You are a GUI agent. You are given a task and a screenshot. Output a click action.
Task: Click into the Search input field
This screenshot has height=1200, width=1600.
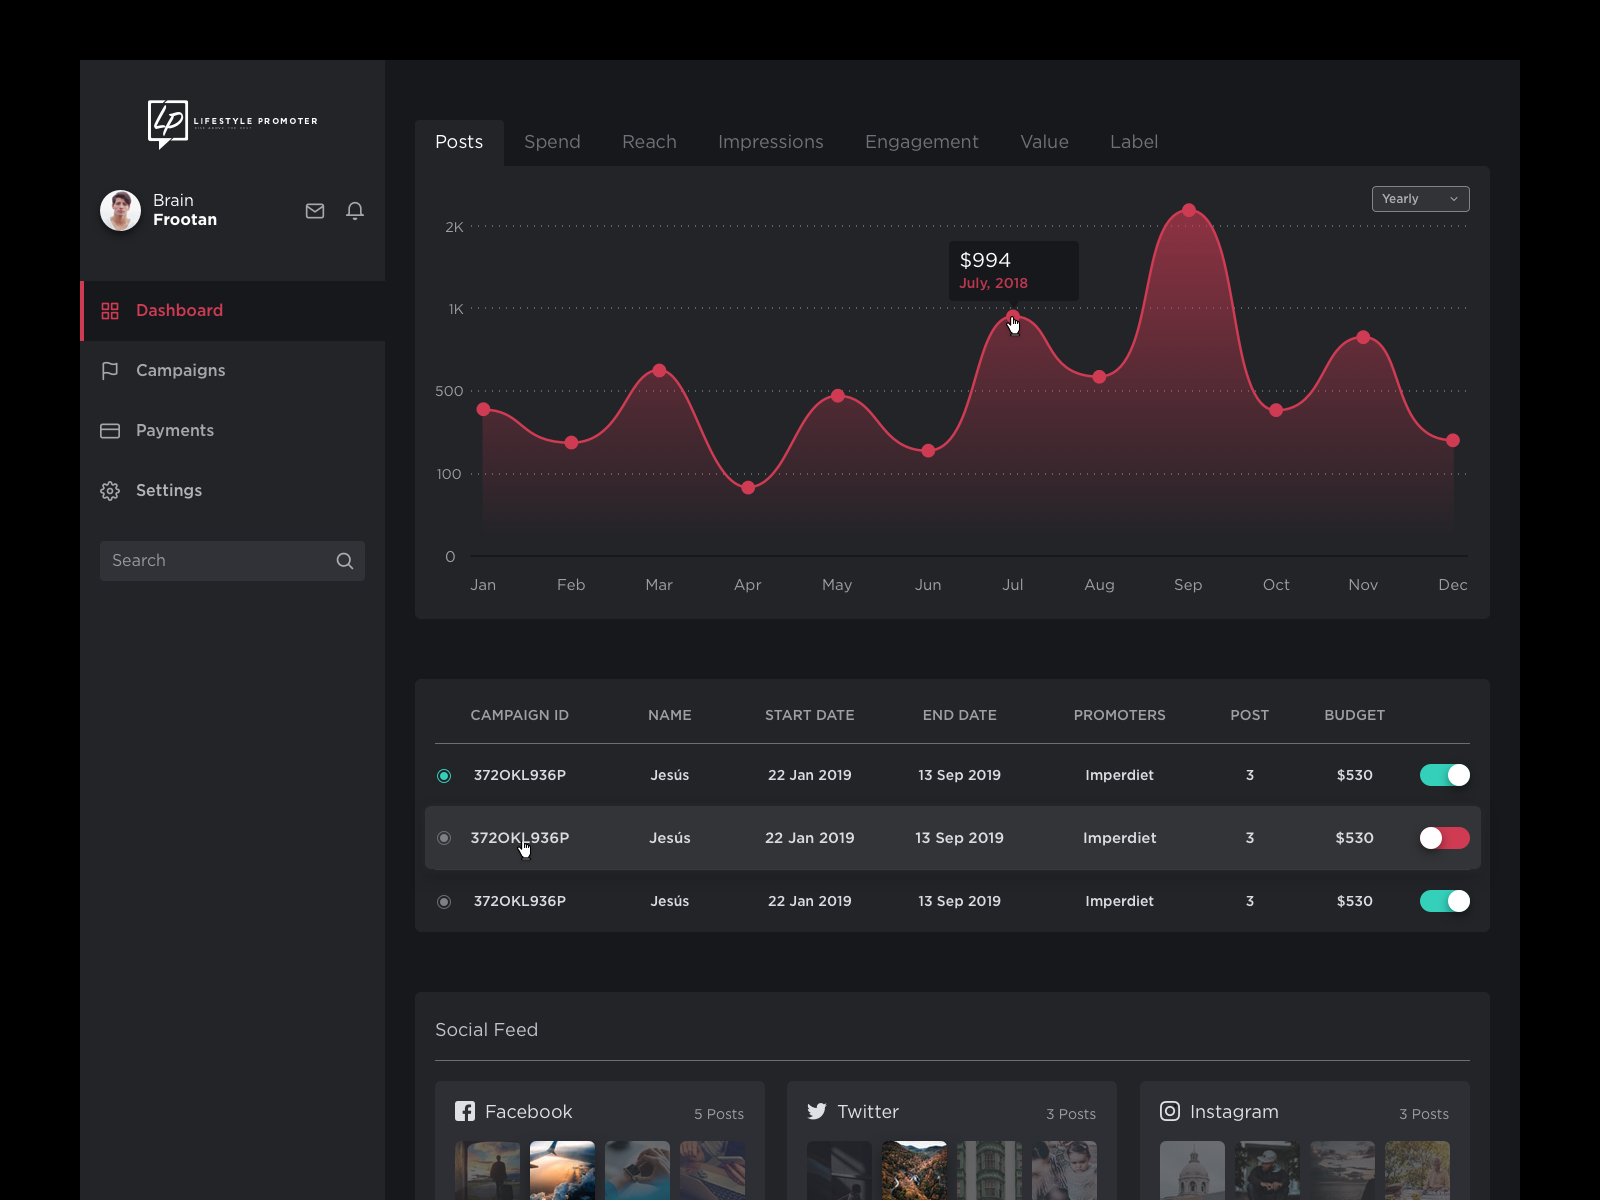[x=215, y=561]
